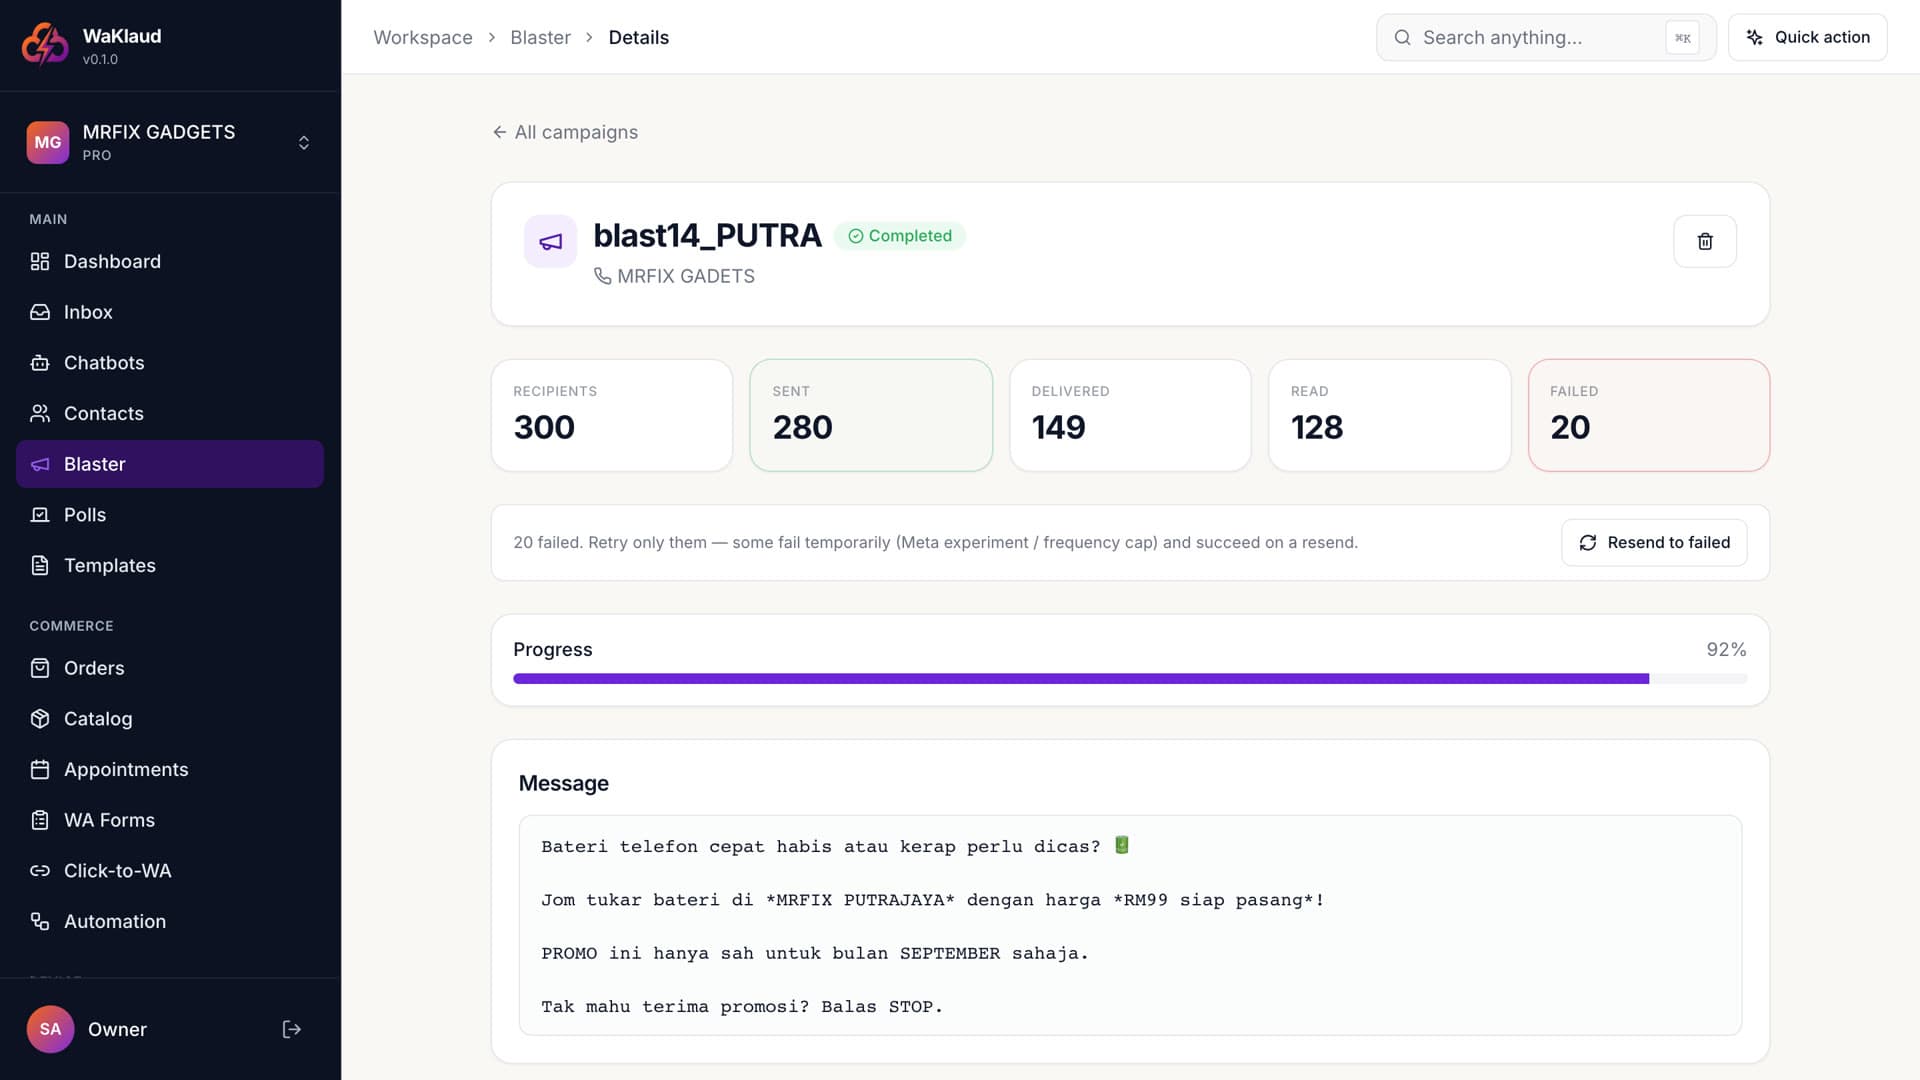The width and height of the screenshot is (1920, 1080).
Task: Select the Details breadcrumb item
Action: click(x=639, y=37)
